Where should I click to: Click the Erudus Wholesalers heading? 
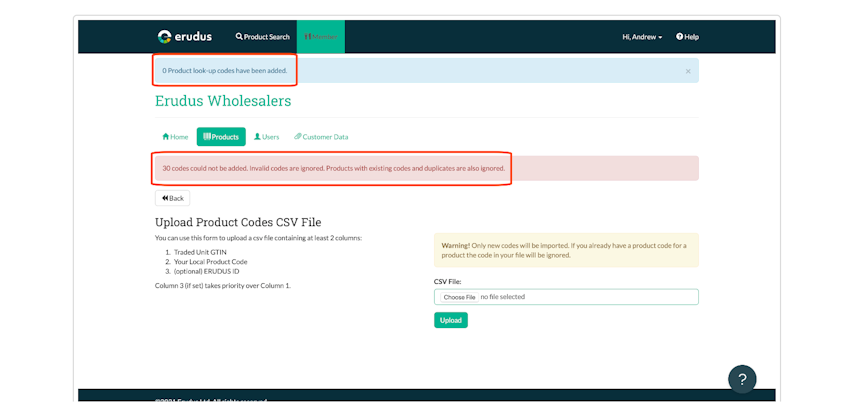(x=223, y=101)
